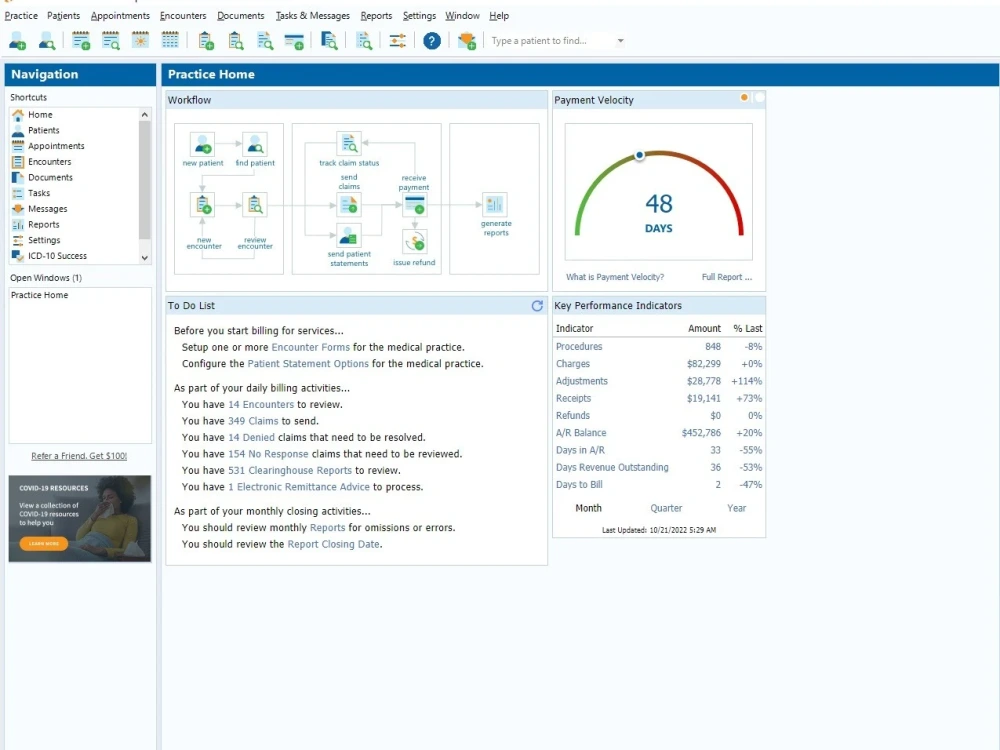Open the 349 Claims link
Screen dimensions: 1000x750
click(x=253, y=421)
